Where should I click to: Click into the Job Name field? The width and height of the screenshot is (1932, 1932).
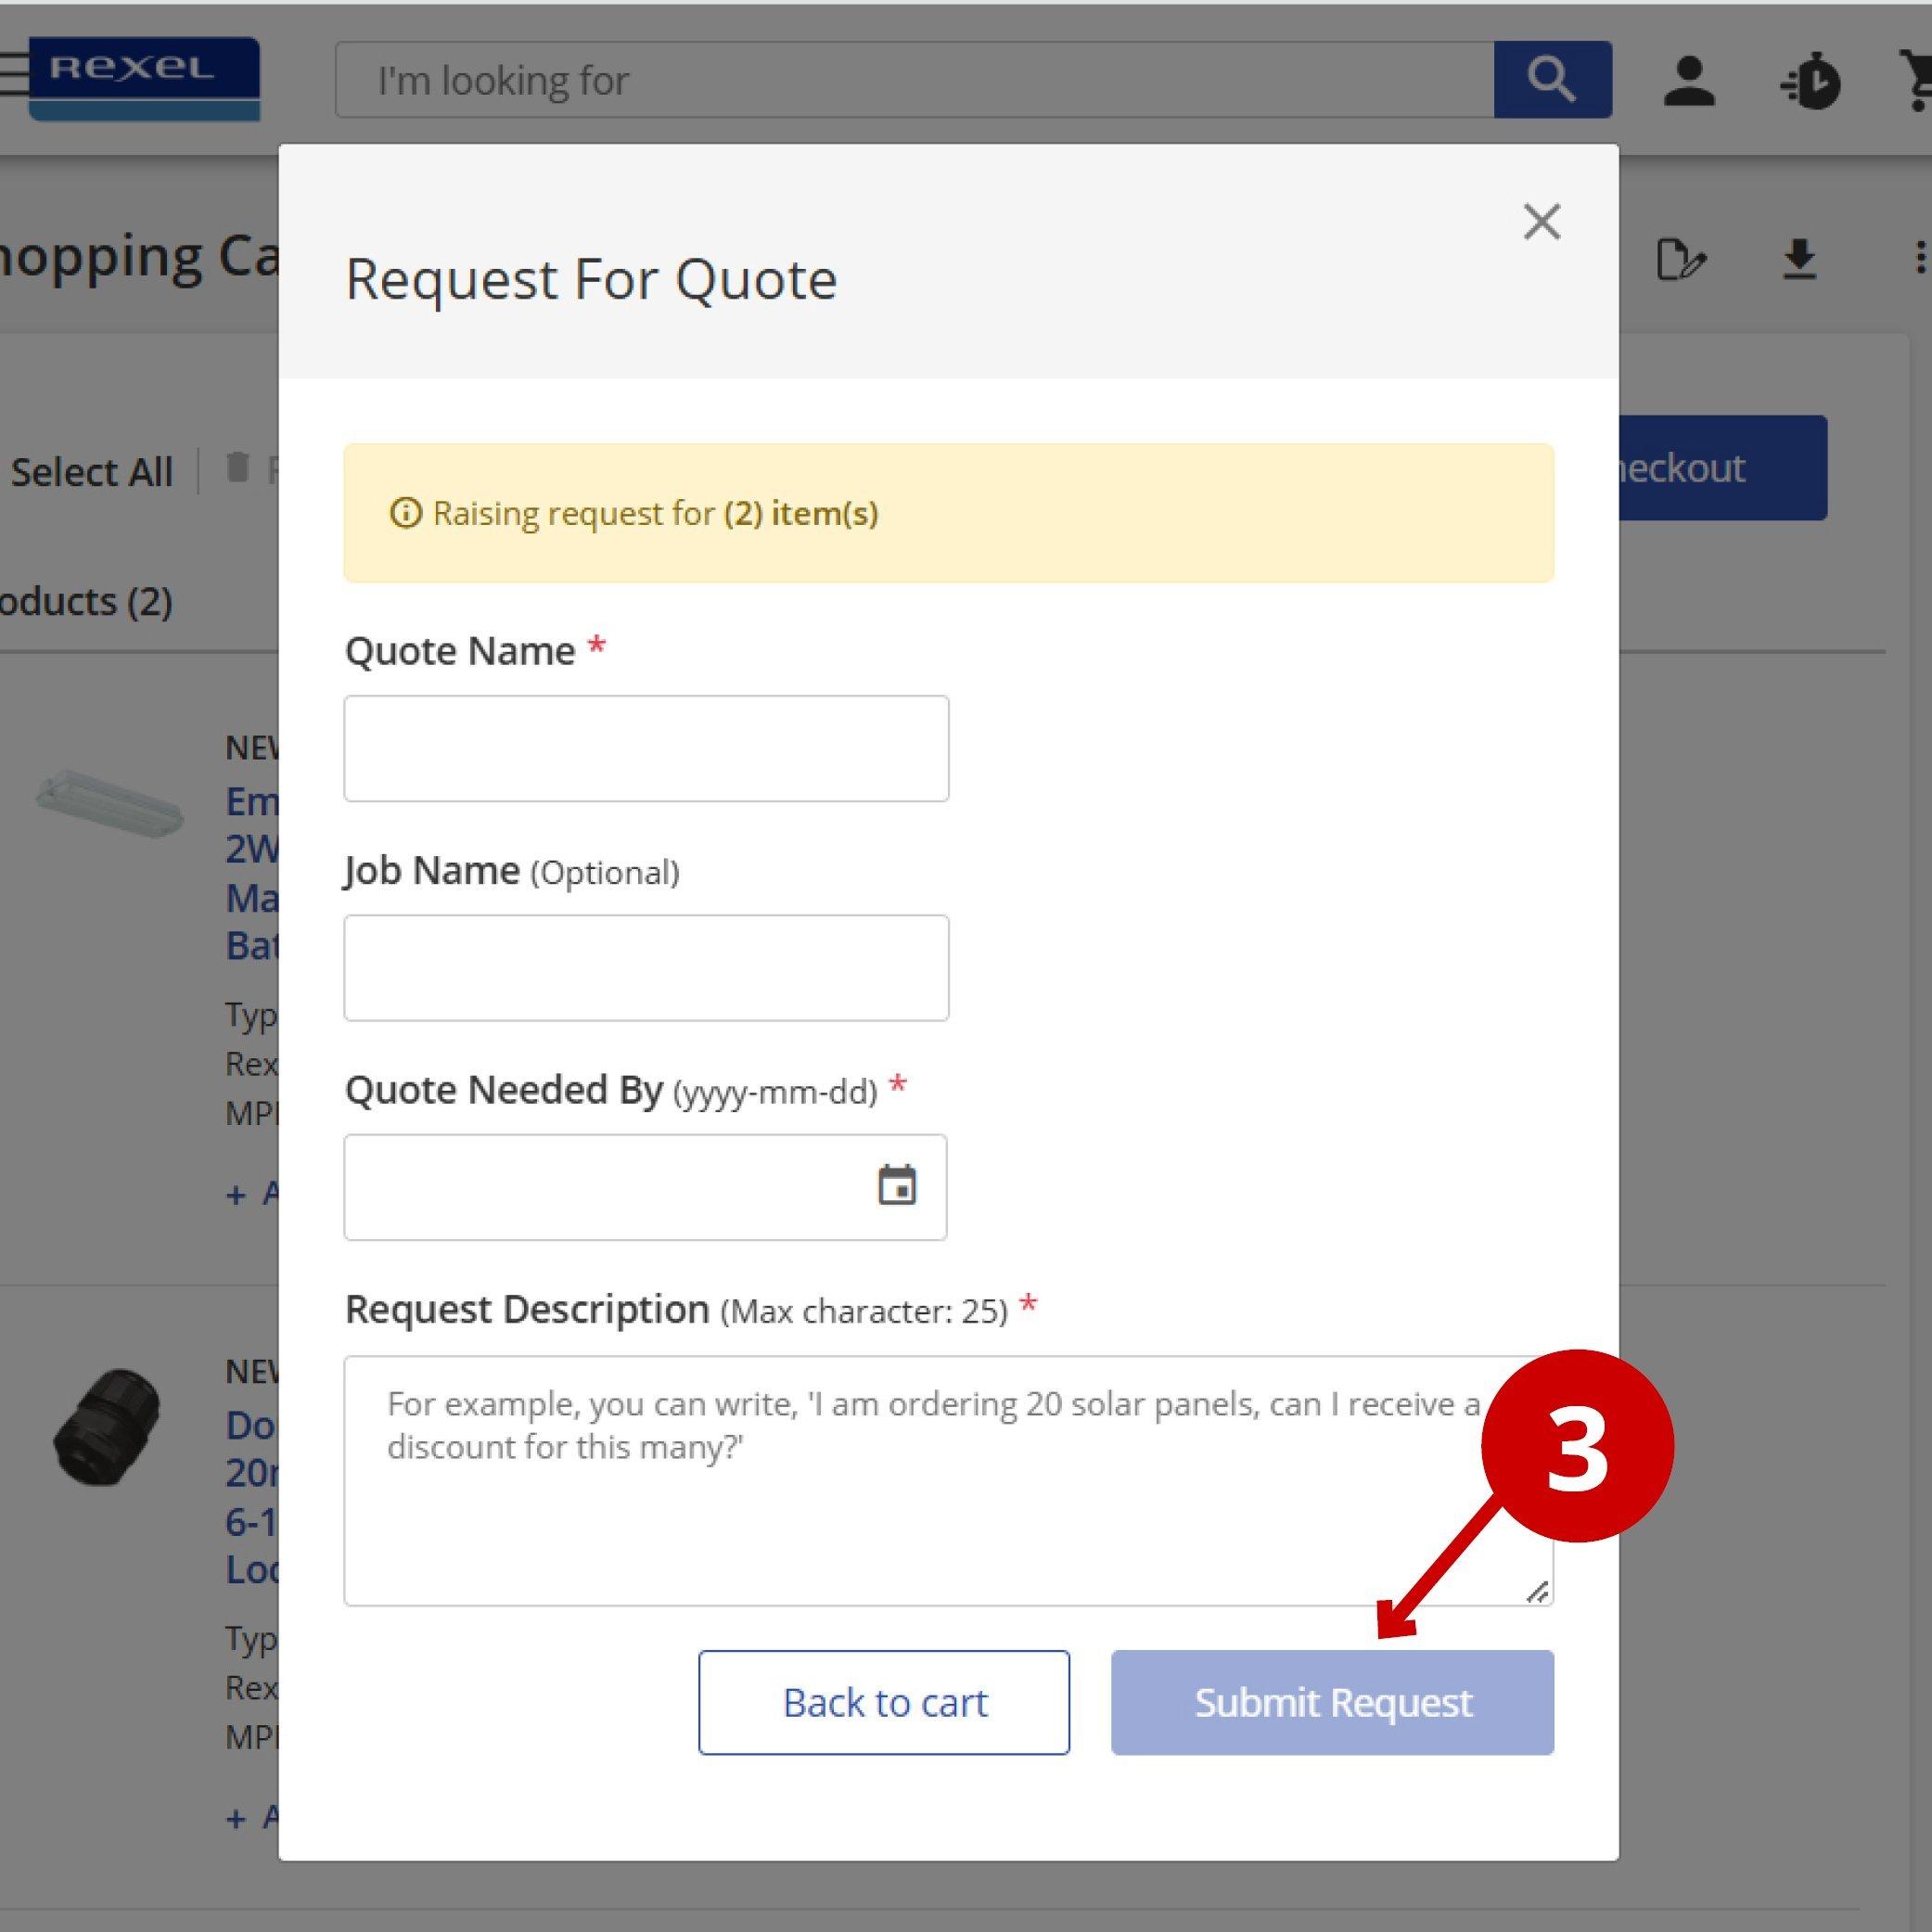point(646,968)
